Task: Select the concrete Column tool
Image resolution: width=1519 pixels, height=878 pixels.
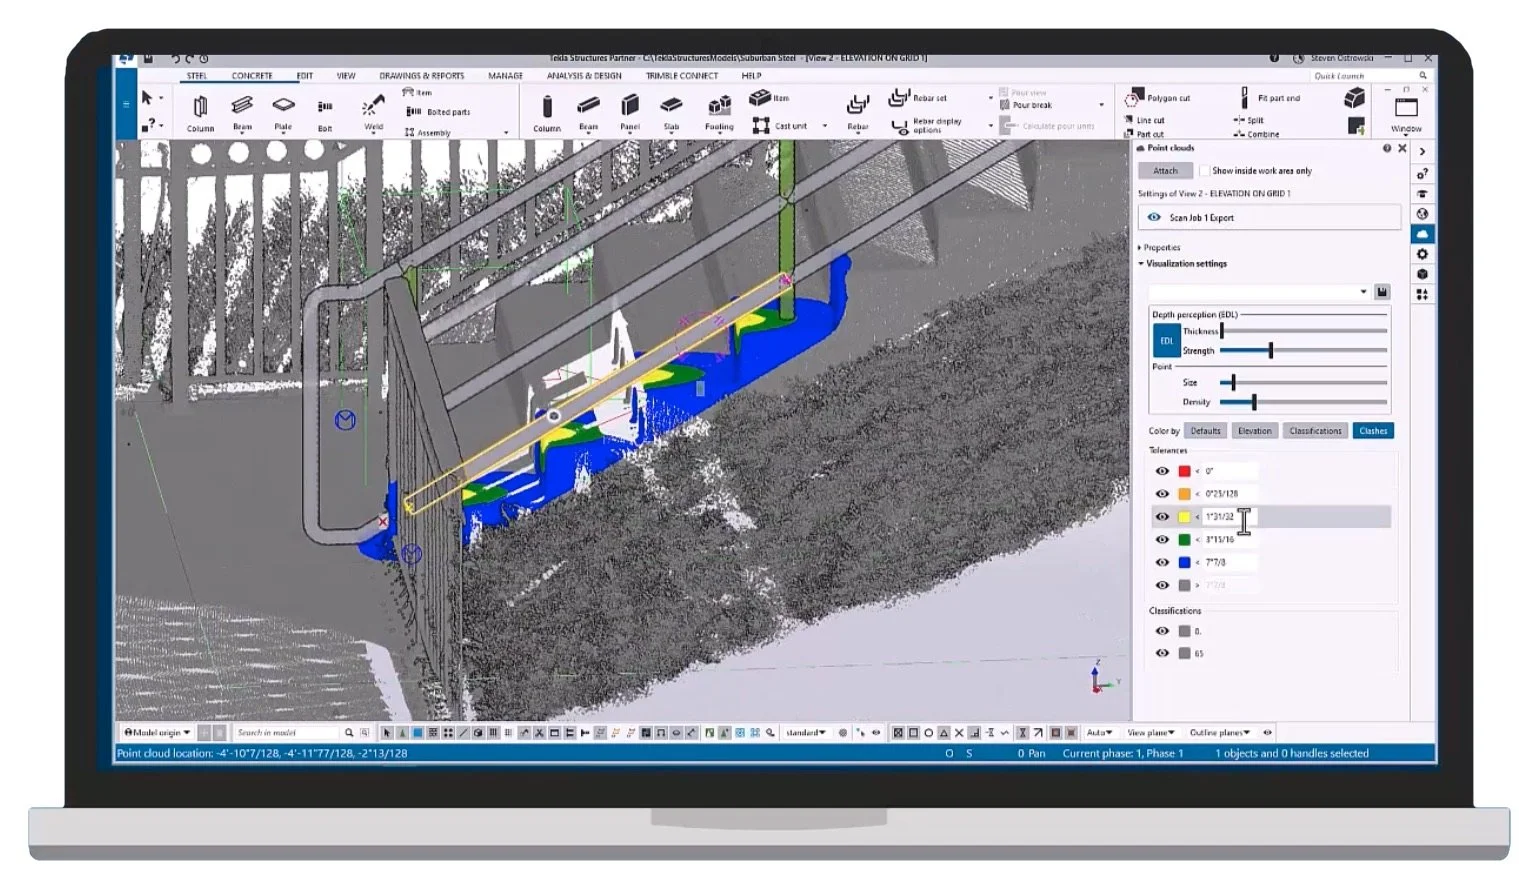Action: click(x=547, y=113)
